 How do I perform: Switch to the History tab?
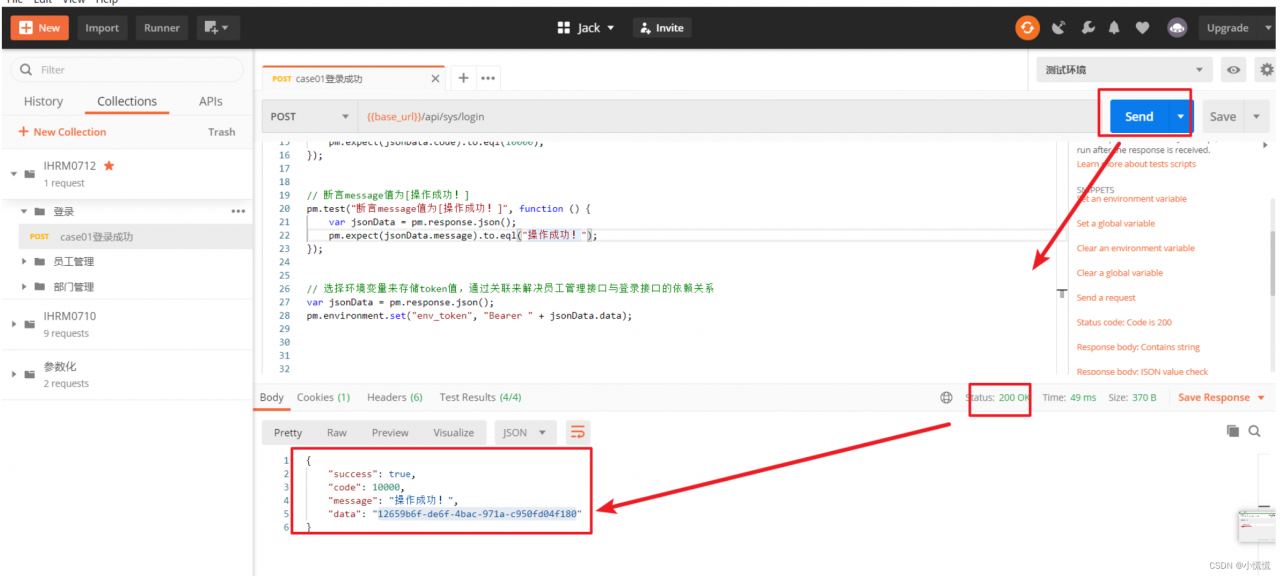click(43, 101)
